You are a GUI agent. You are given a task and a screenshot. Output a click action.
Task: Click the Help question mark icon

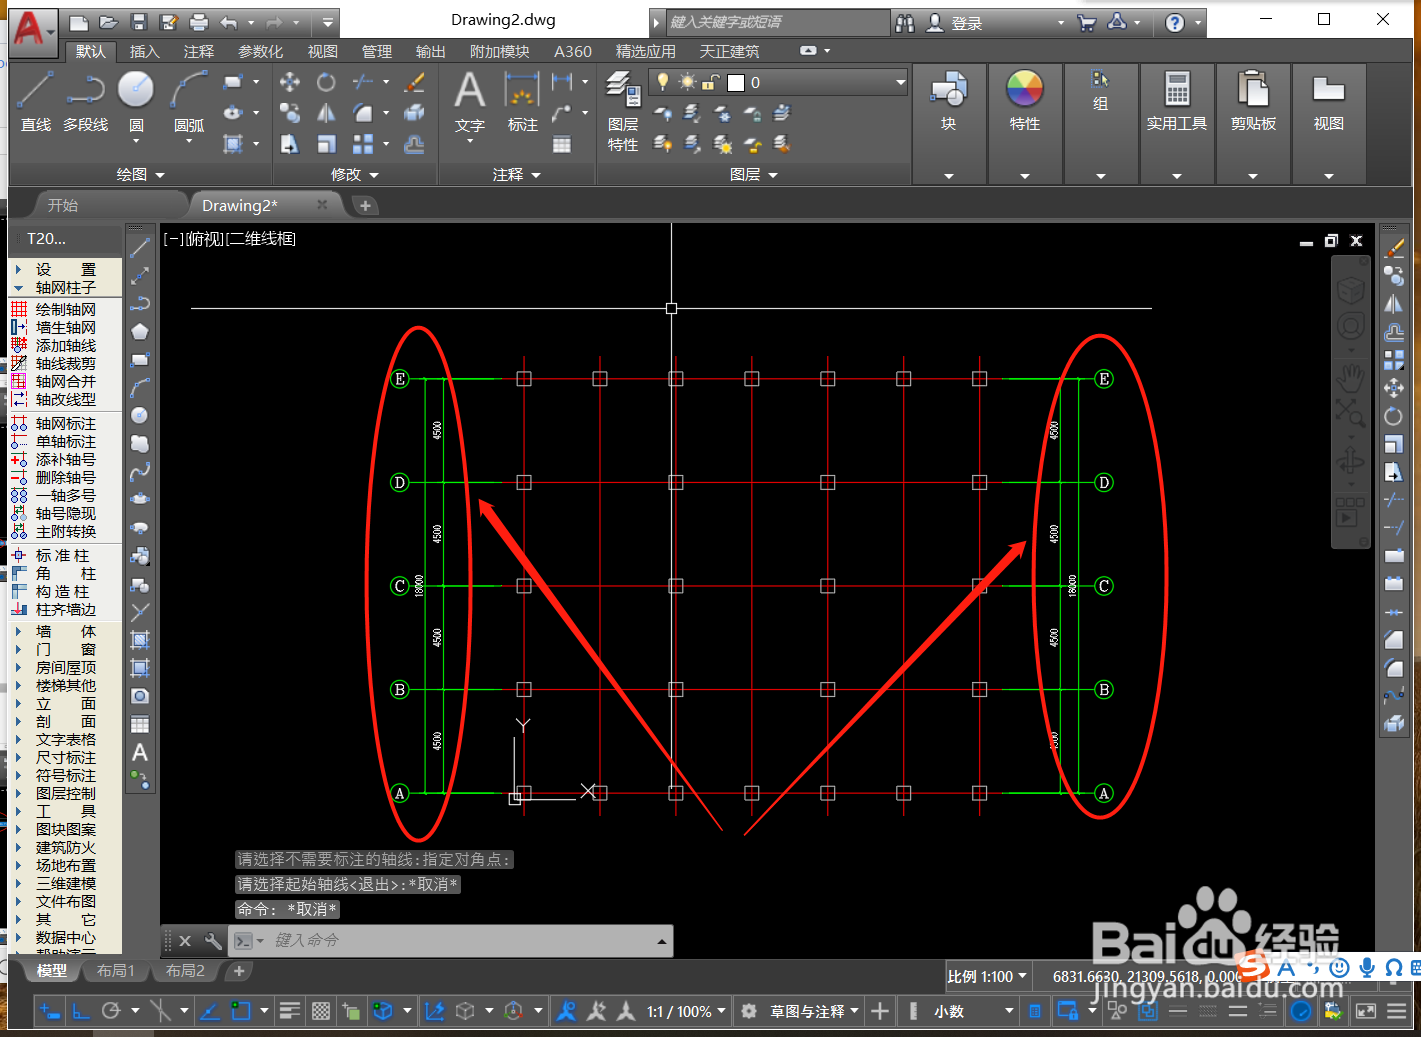tap(1175, 22)
